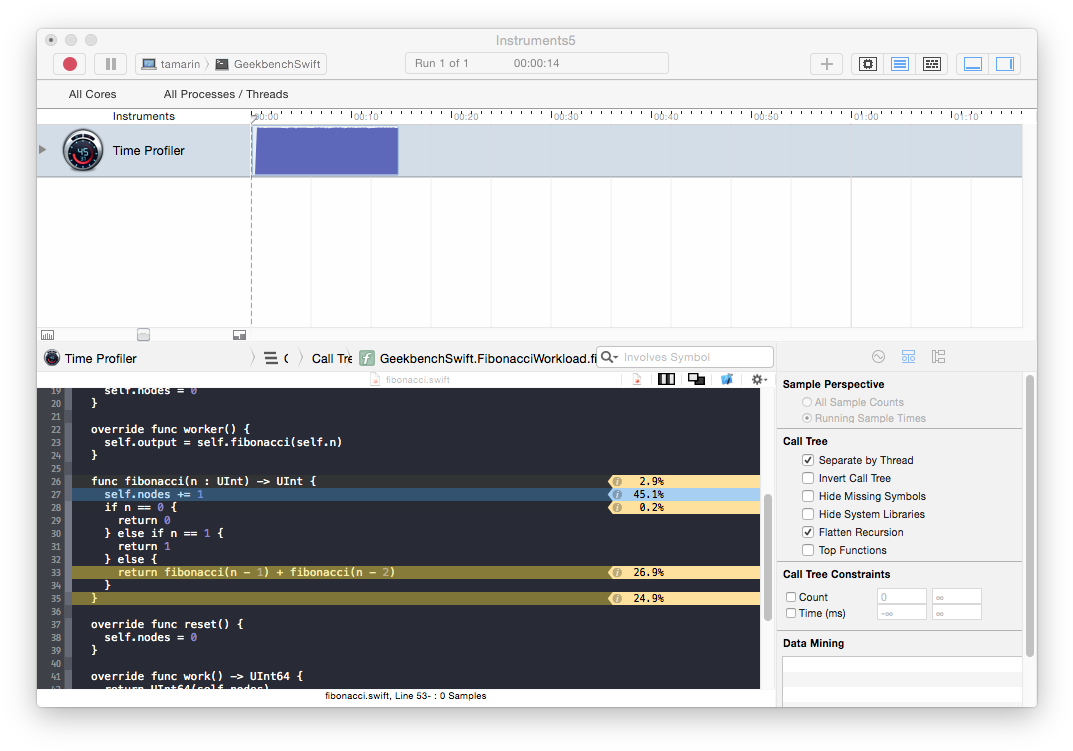Add an instrument with the plus button

click(x=827, y=64)
